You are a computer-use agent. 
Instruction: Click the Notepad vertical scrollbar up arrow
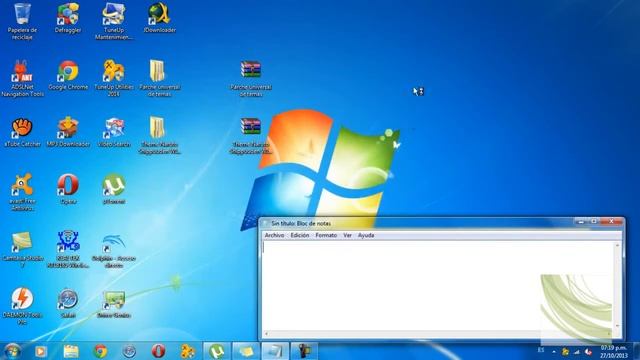pyautogui.click(x=617, y=245)
